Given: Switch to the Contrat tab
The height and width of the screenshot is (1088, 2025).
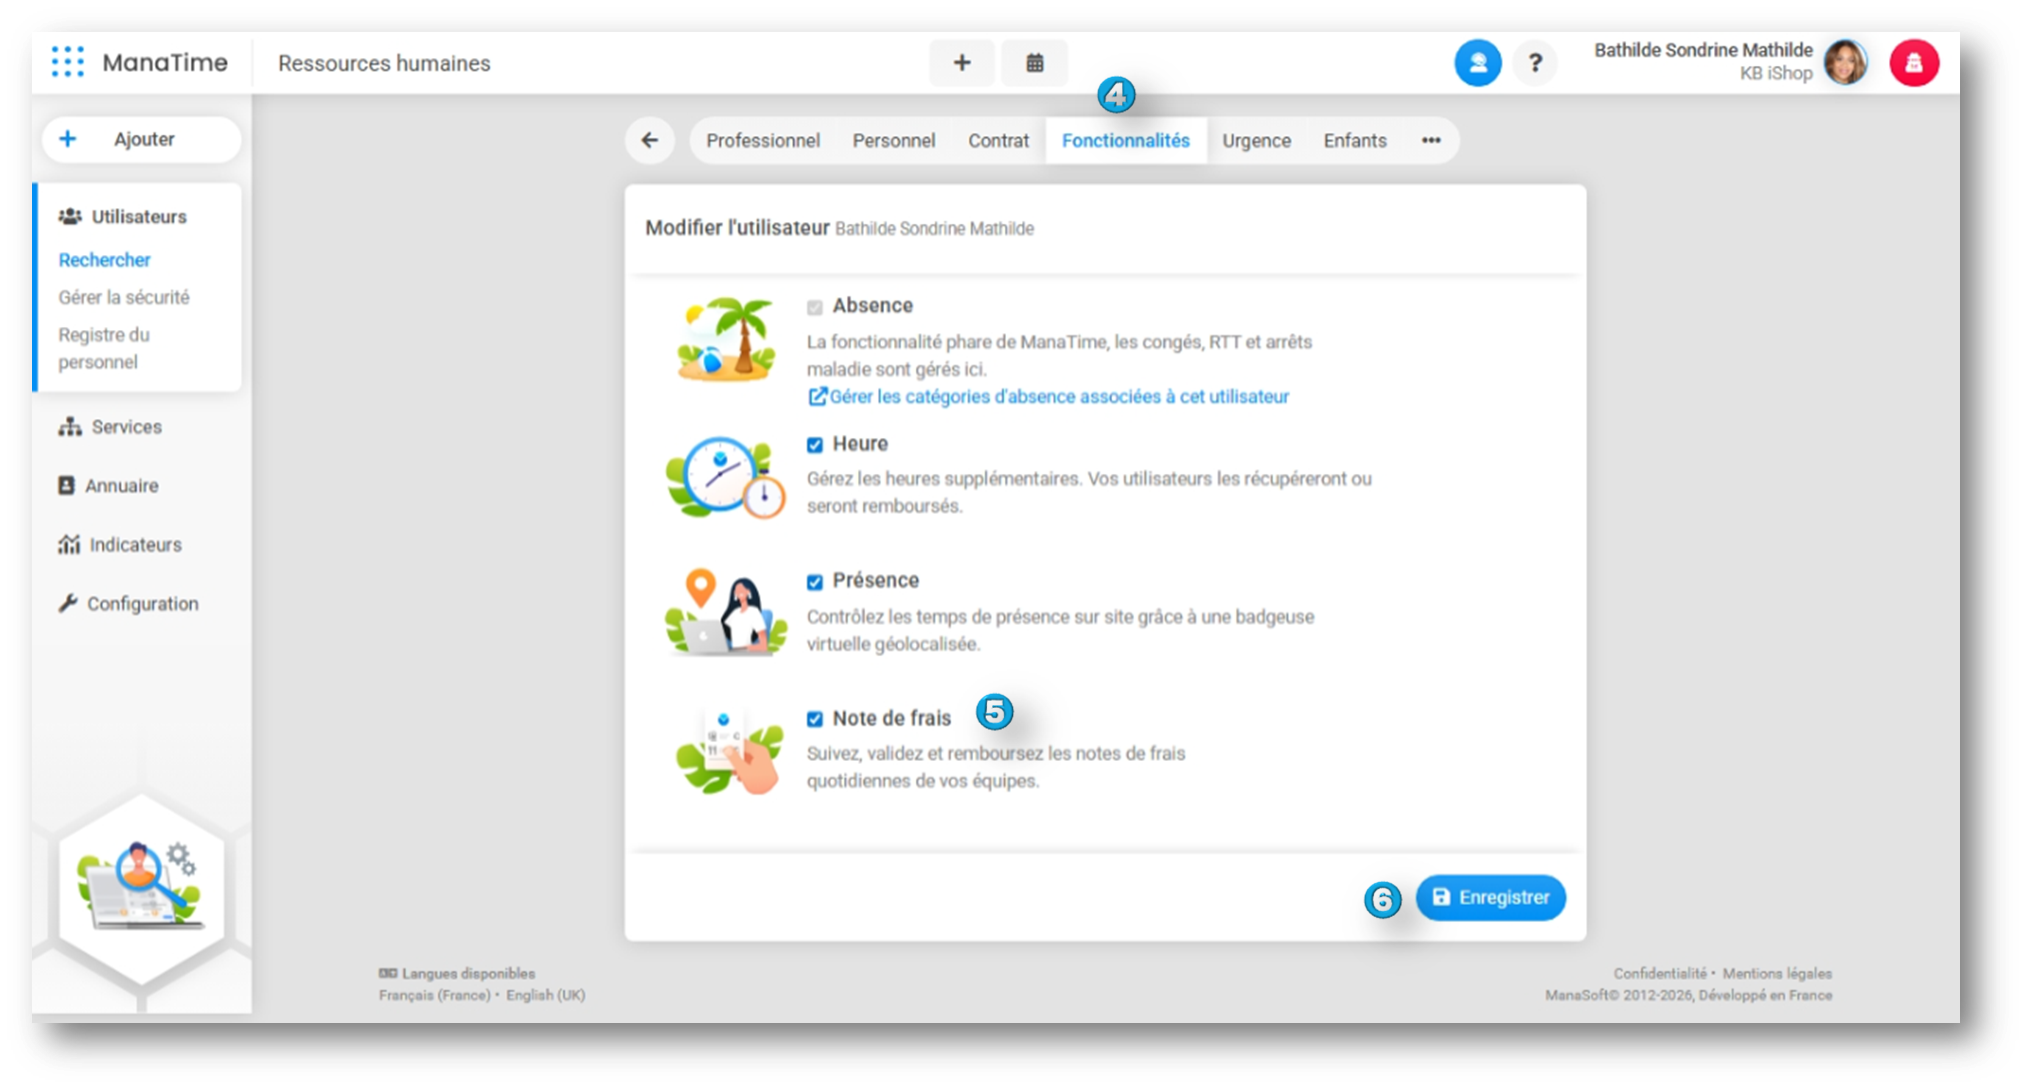Looking at the screenshot, I should (x=998, y=141).
